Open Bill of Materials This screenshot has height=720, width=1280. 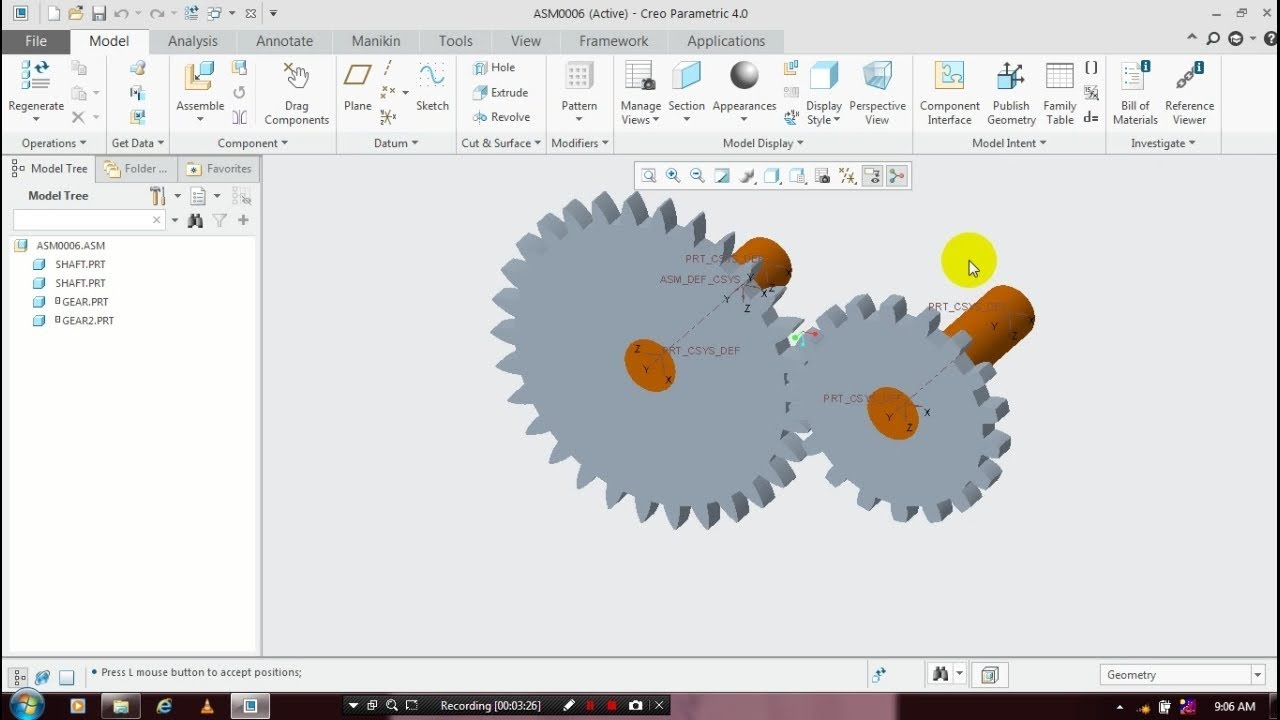tap(1135, 93)
